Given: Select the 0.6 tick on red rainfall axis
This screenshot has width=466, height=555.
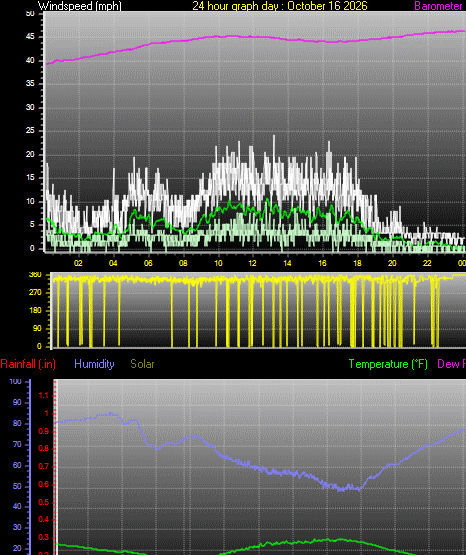Looking at the screenshot, I should [44, 484].
